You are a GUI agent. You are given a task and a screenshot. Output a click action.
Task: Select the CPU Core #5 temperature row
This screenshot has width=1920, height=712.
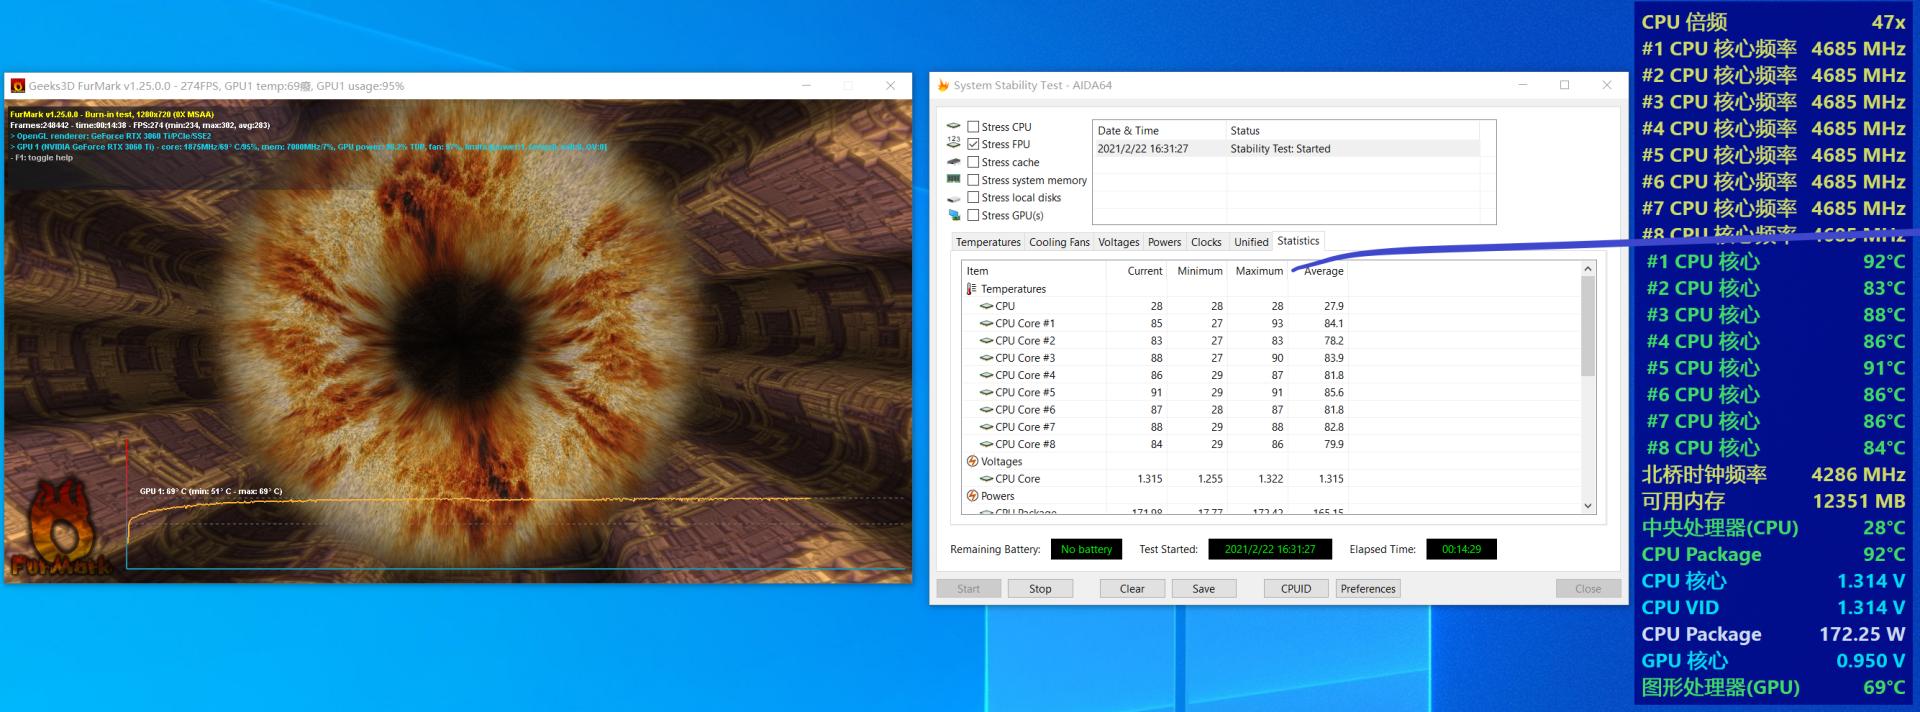click(x=1025, y=393)
